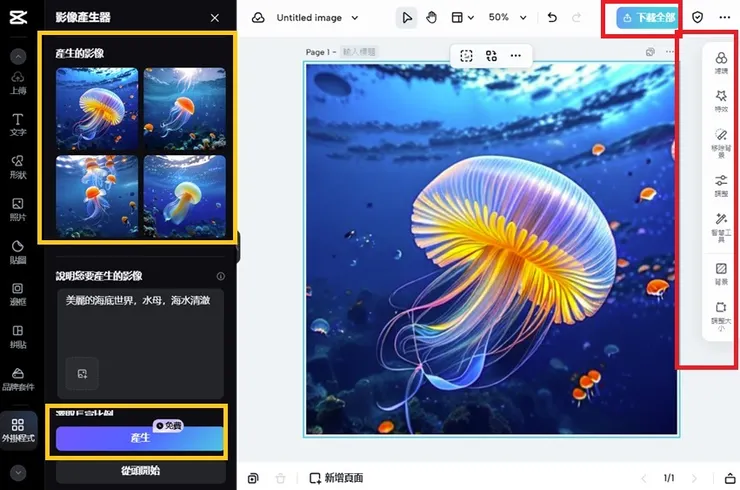740x490 pixels.
Task: Open the Adjust (調整) tool
Action: point(721,186)
